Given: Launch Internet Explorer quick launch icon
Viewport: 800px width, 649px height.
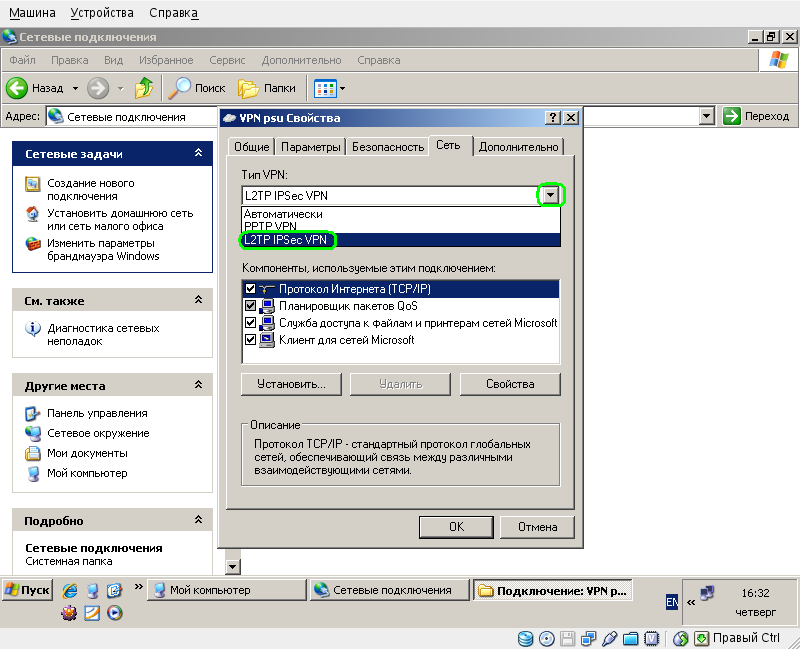Looking at the screenshot, I should [70, 590].
